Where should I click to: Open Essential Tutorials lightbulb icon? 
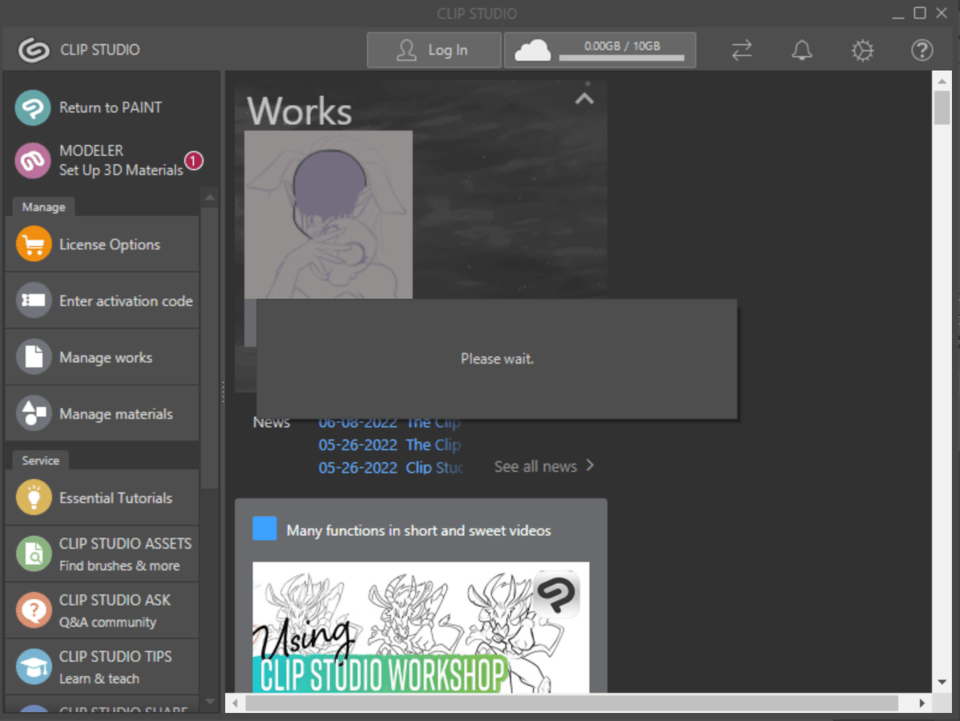click(34, 498)
